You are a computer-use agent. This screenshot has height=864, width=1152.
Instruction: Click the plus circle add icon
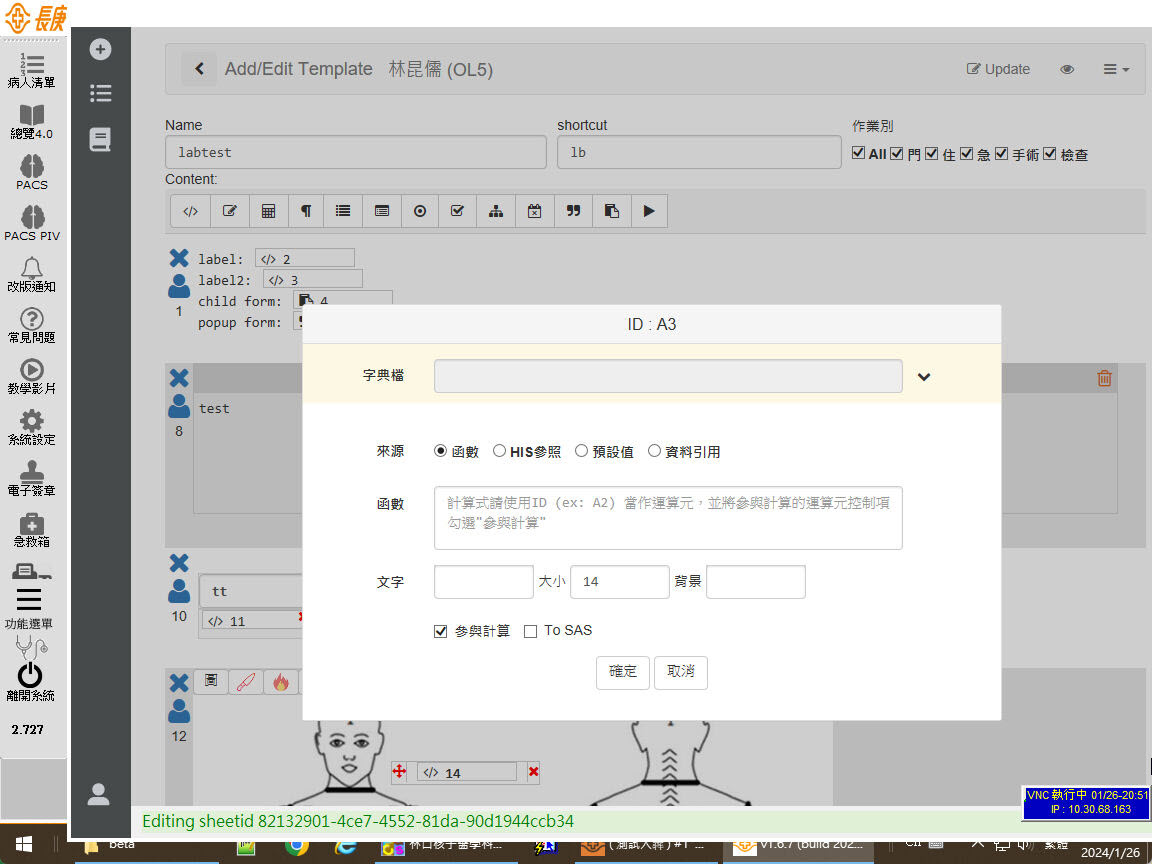(x=100, y=49)
